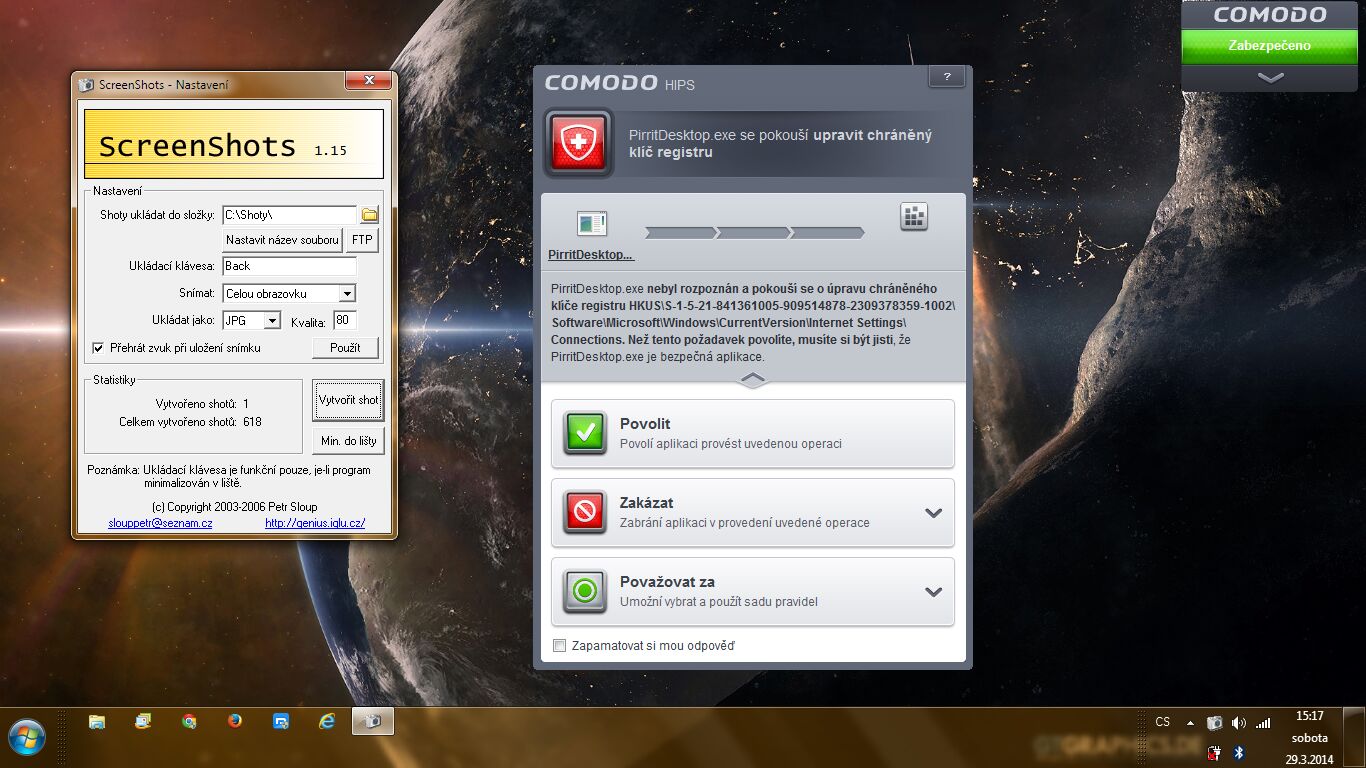Open the network signal tray icon

pos(1263,723)
